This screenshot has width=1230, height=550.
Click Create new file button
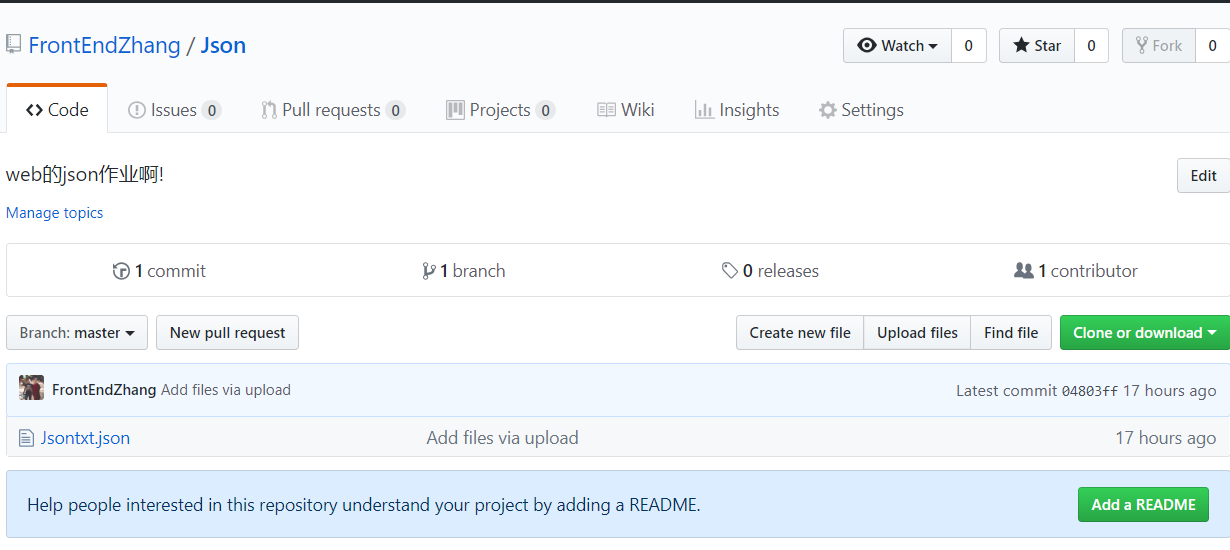coord(800,333)
